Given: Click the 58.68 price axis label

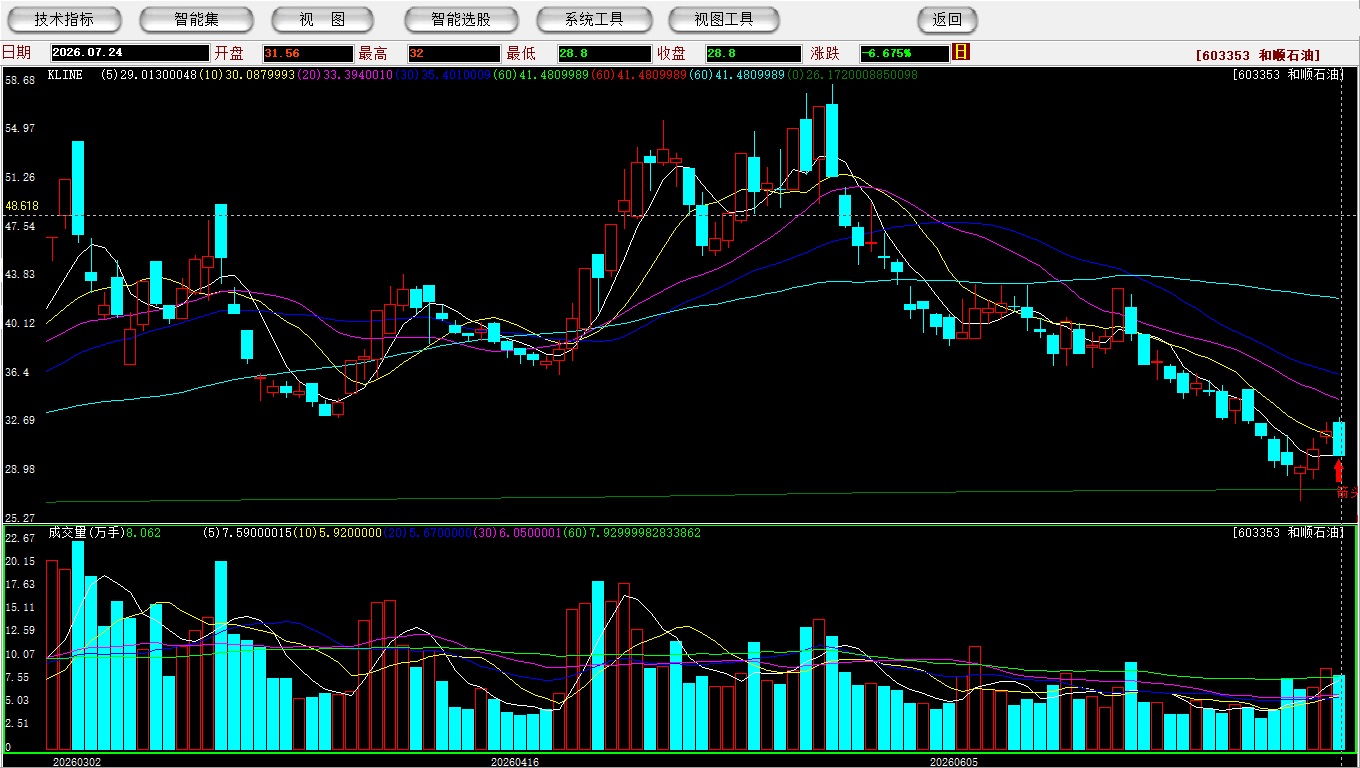Looking at the screenshot, I should tap(20, 80).
